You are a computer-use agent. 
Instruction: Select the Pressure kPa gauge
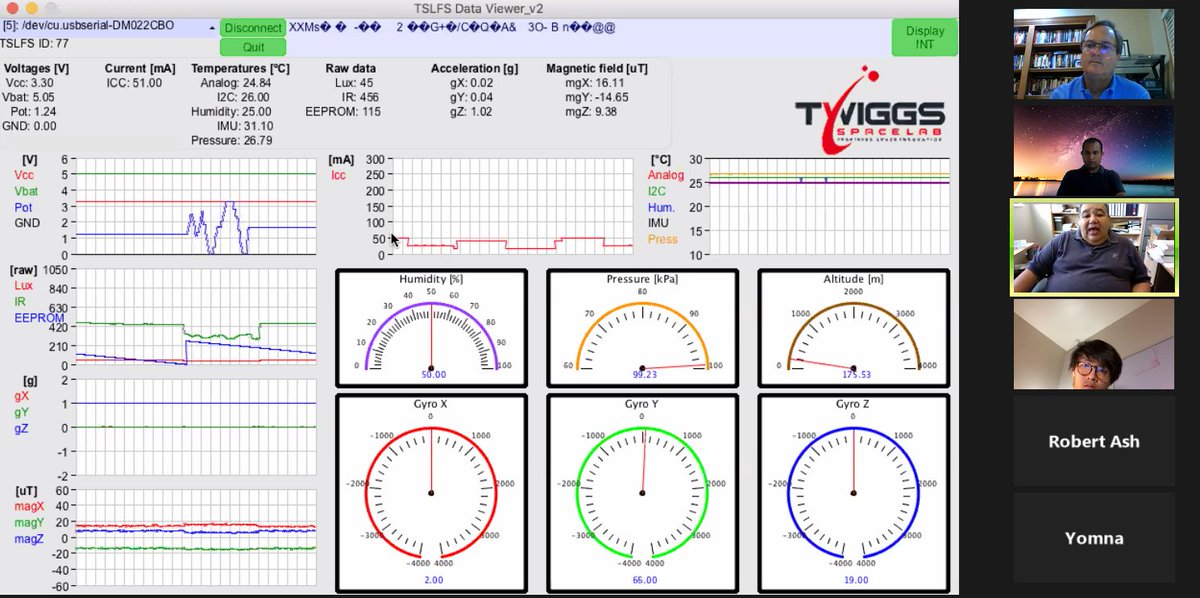point(642,328)
